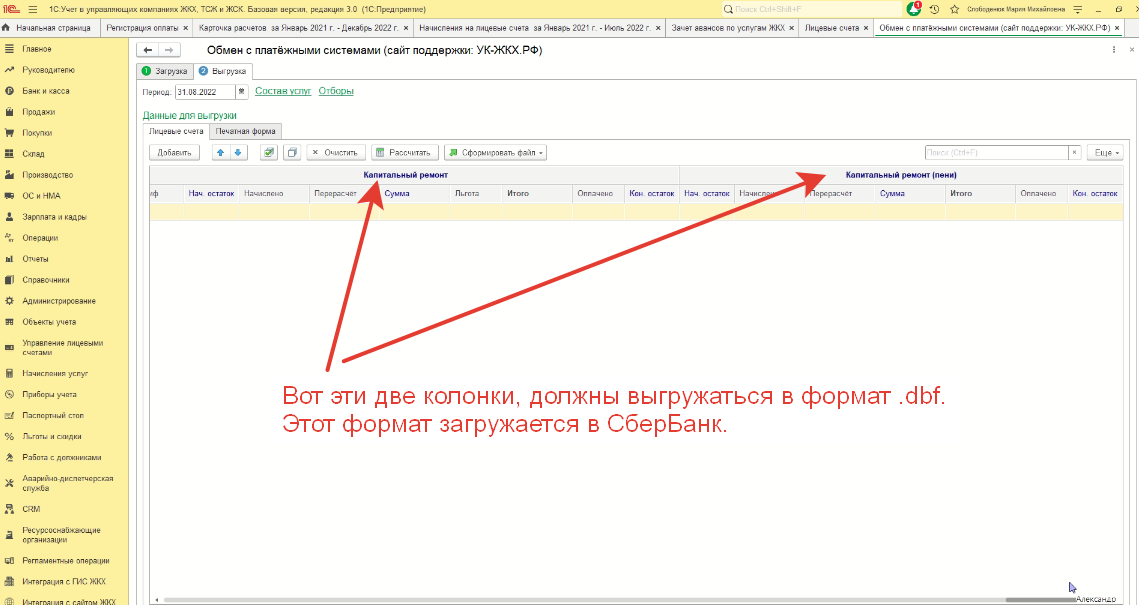Switch to the Загрузка tab
Screen dimensions: 1139x605
coord(165,71)
